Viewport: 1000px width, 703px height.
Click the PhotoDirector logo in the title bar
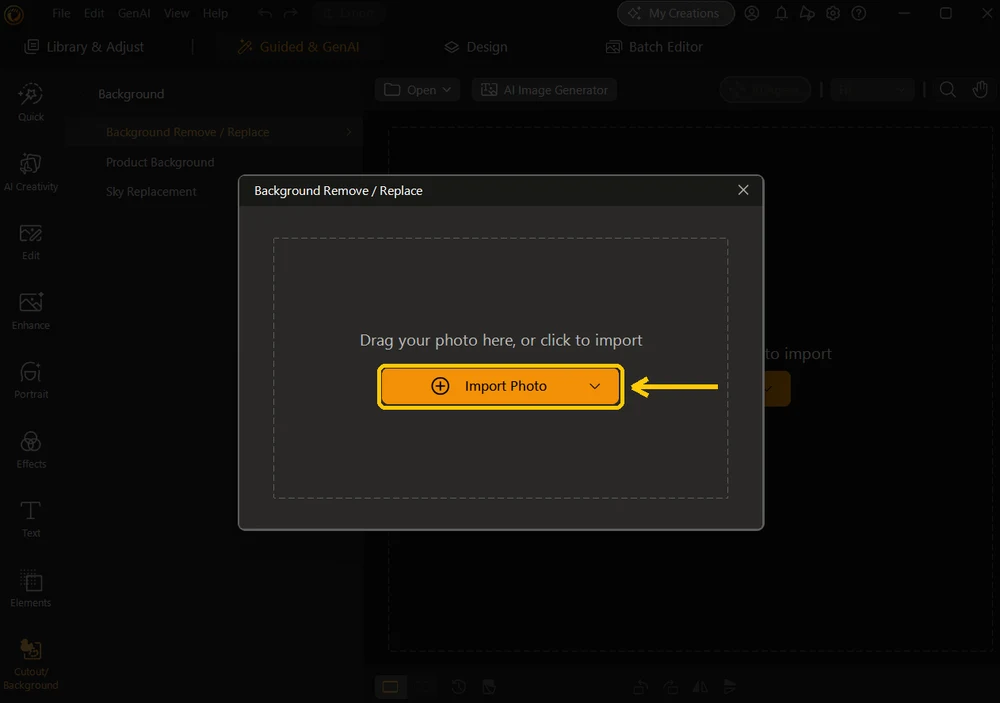point(13,14)
